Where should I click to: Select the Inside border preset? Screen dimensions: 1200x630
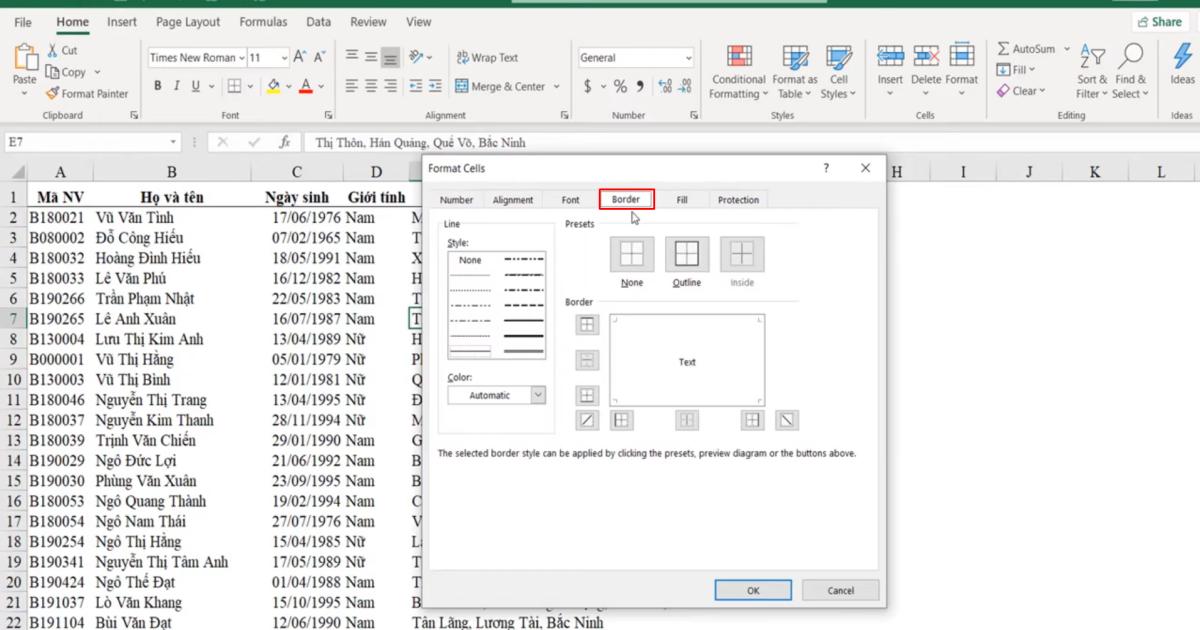point(741,254)
